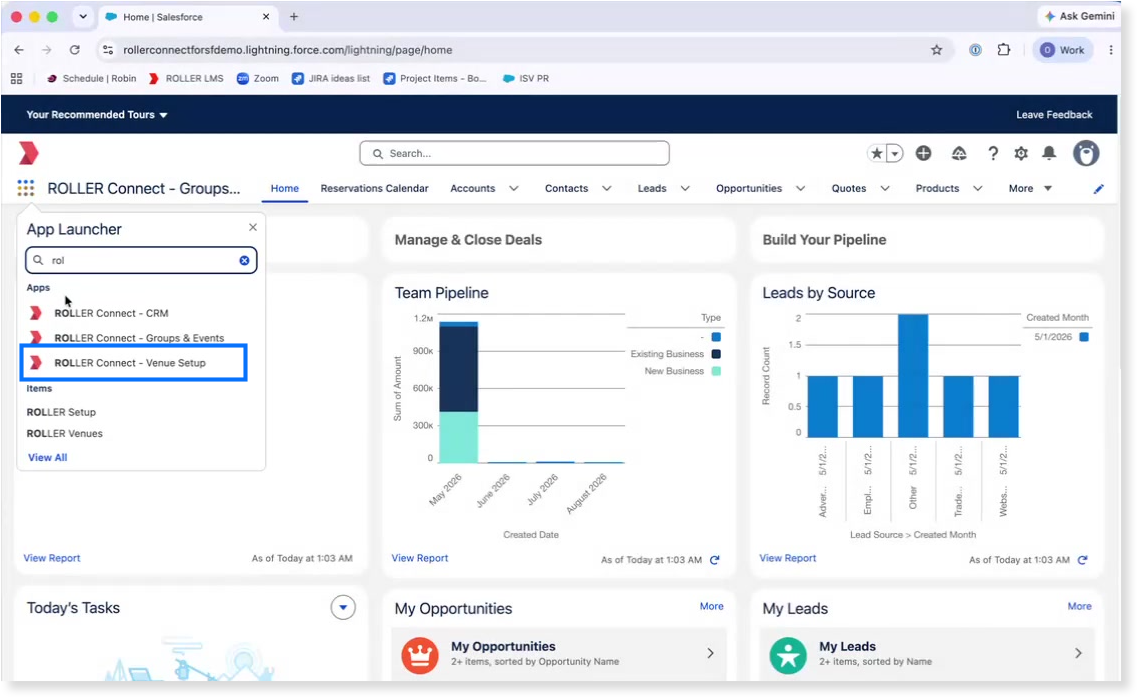Viewport: 1137px width, 697px height.
Task: Open the ROLLER Venues item
Action: click(65, 434)
